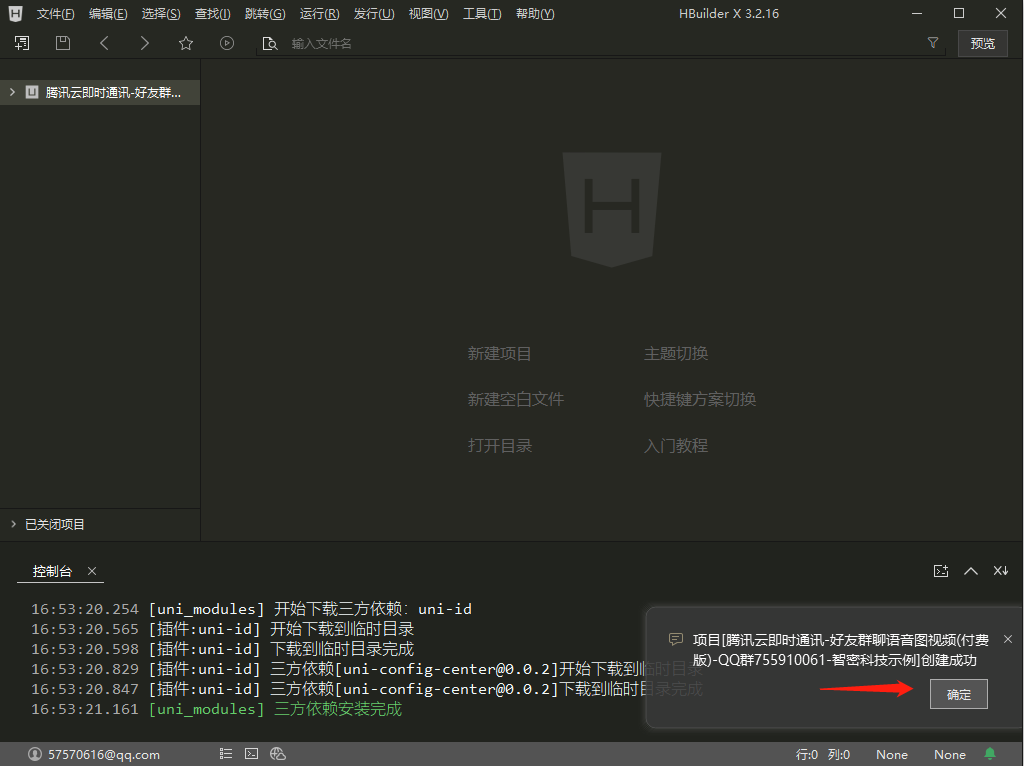Click the 行:0 status bar entry
Viewport: 1024px width, 766px height.
click(x=807, y=754)
